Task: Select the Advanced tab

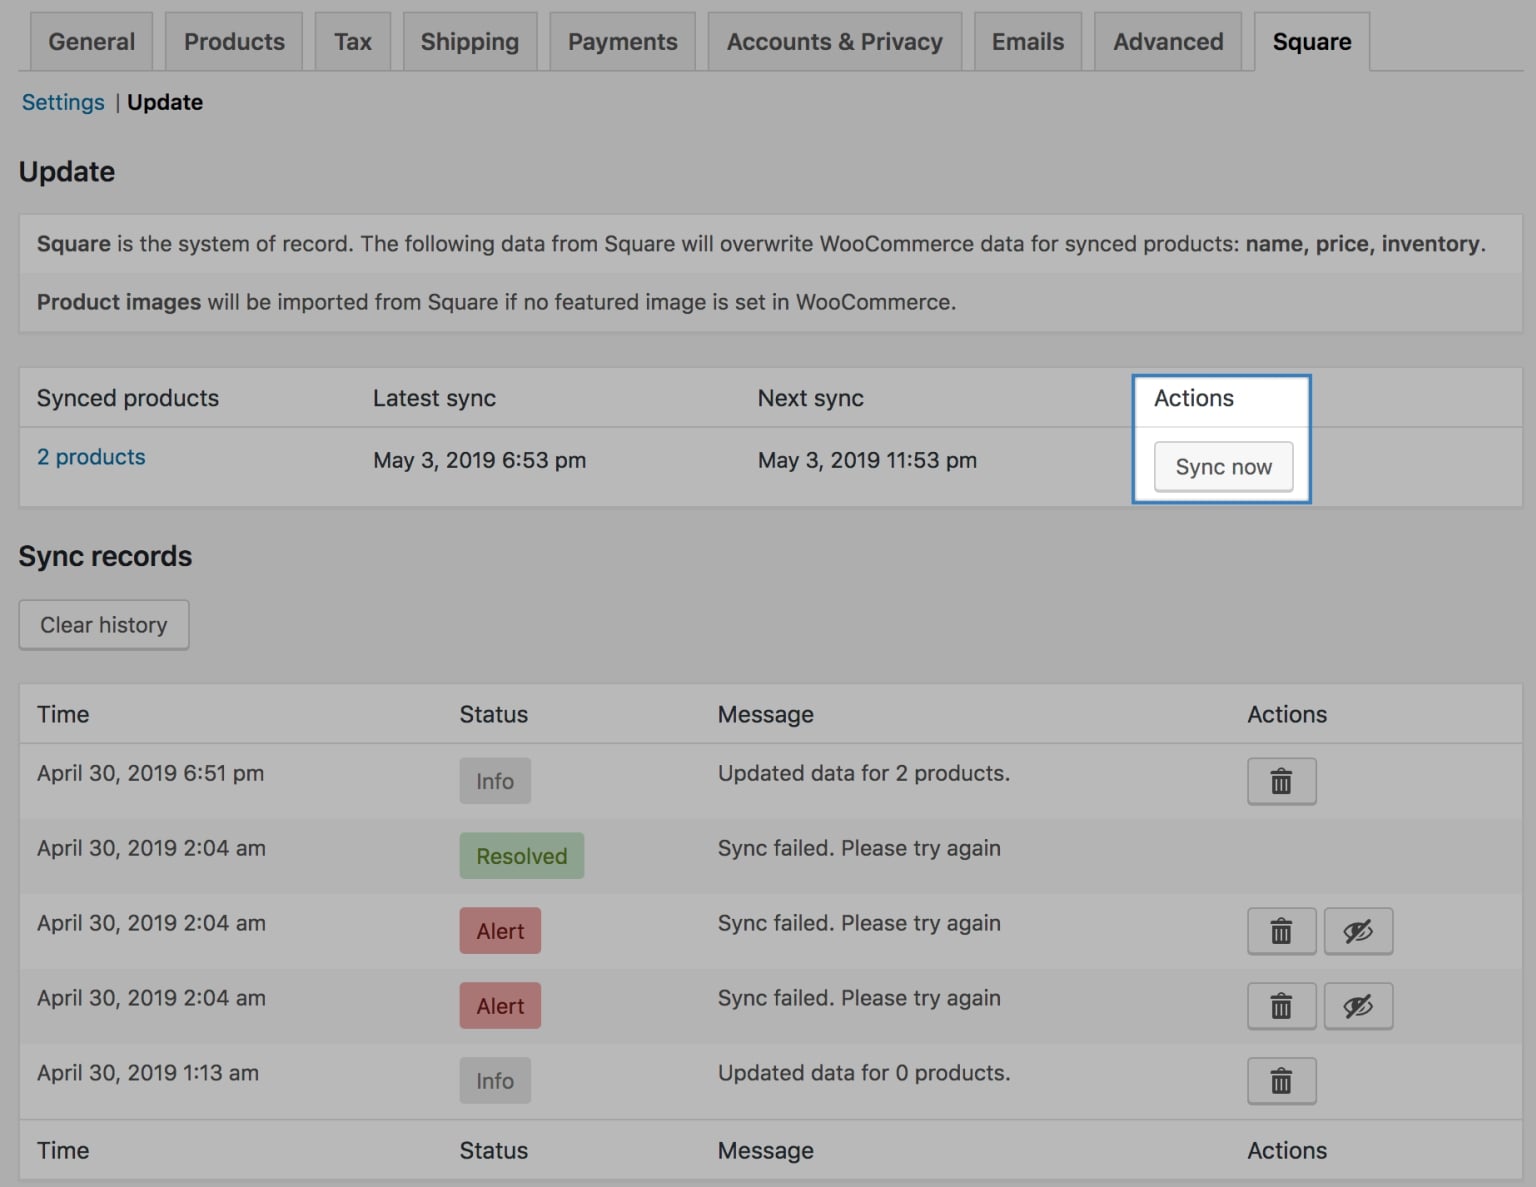Action: pos(1167,42)
